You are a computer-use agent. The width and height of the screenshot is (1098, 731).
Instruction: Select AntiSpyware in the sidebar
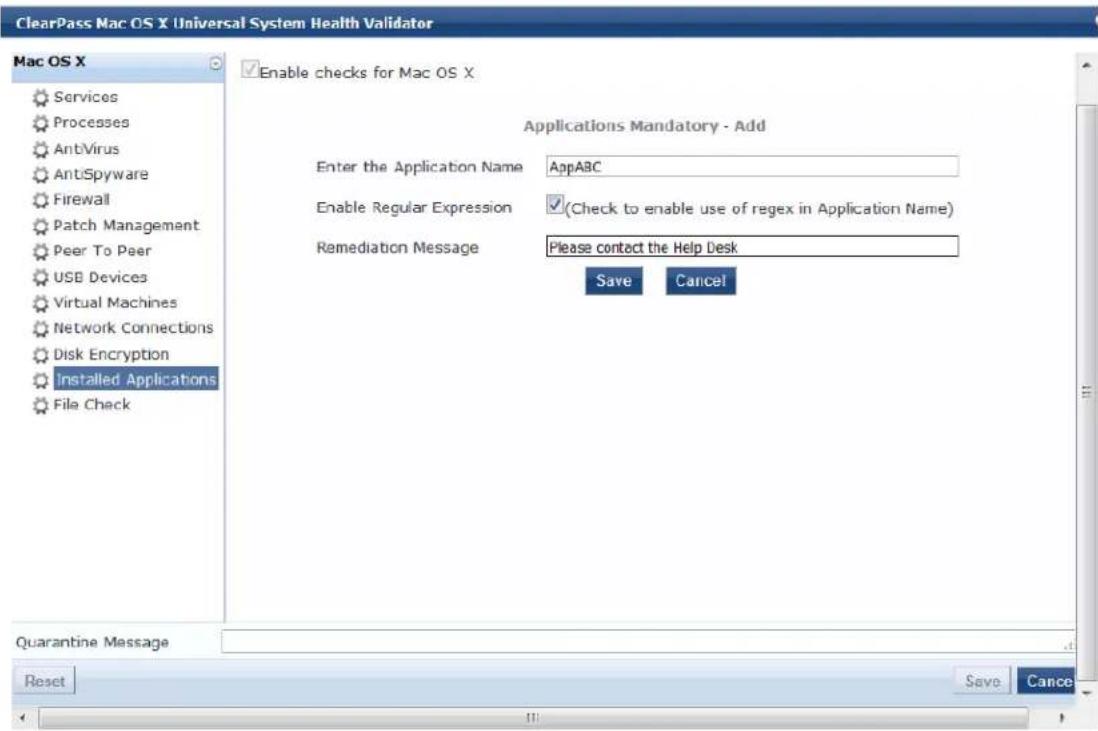click(101, 174)
